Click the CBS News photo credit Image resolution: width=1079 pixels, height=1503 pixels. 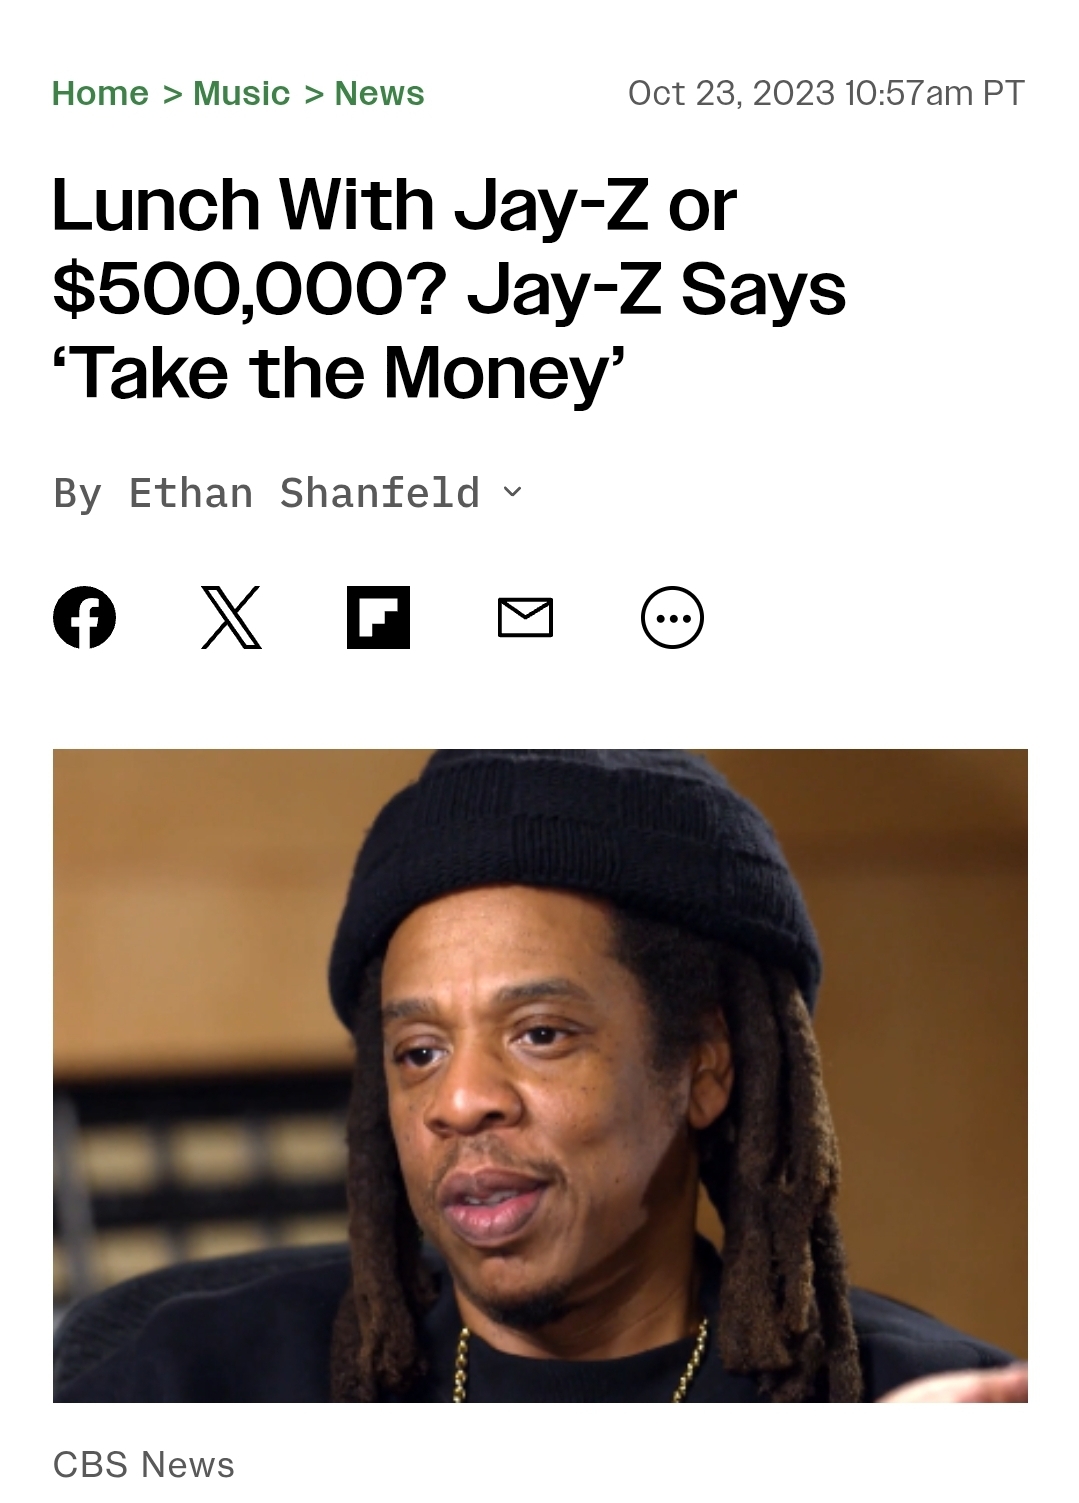click(143, 1464)
